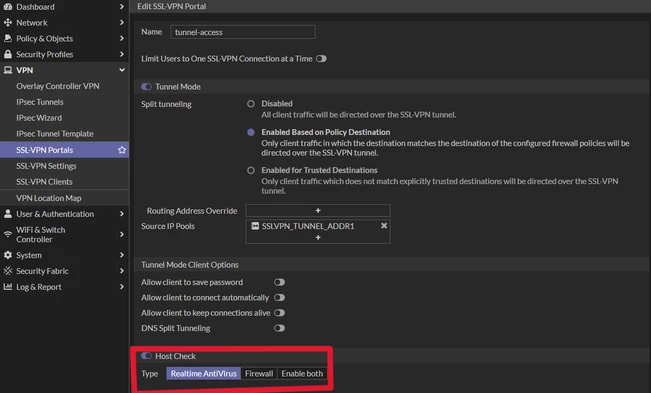Click the portal Name input field

tap(243, 32)
